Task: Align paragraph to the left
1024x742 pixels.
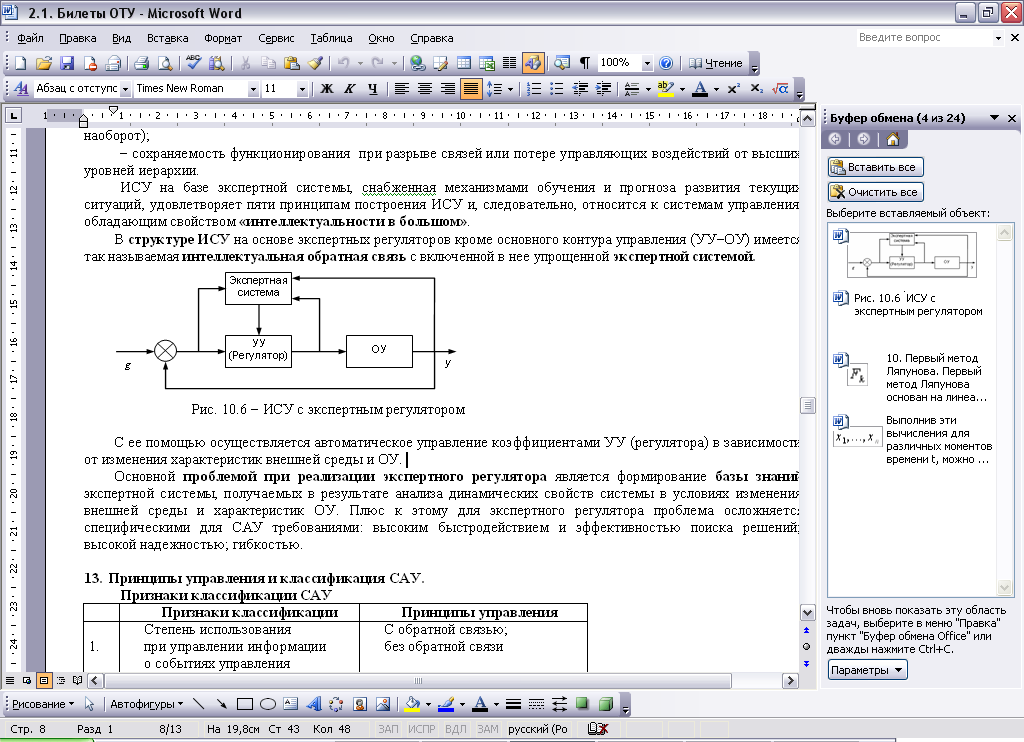Action: tap(401, 88)
